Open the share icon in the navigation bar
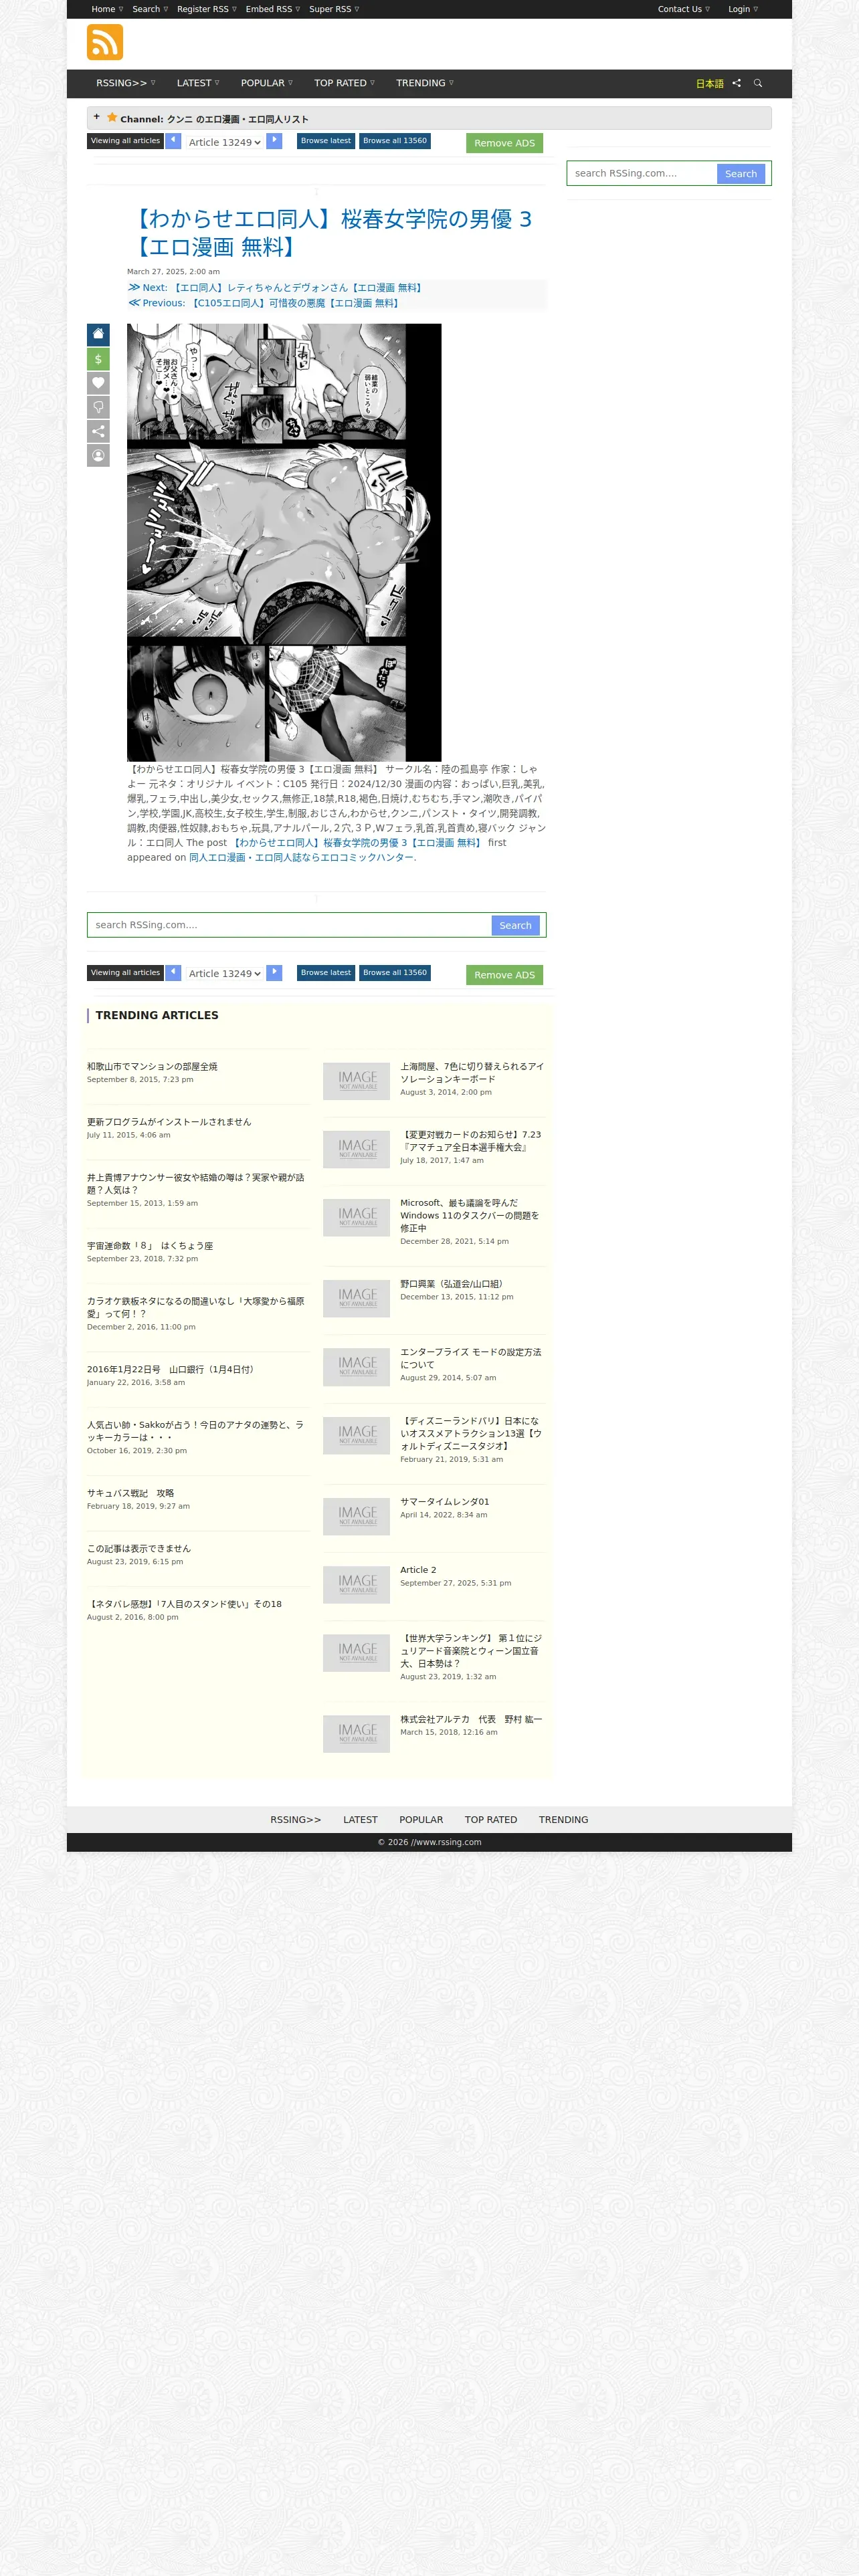The width and height of the screenshot is (859, 2576). tap(736, 83)
